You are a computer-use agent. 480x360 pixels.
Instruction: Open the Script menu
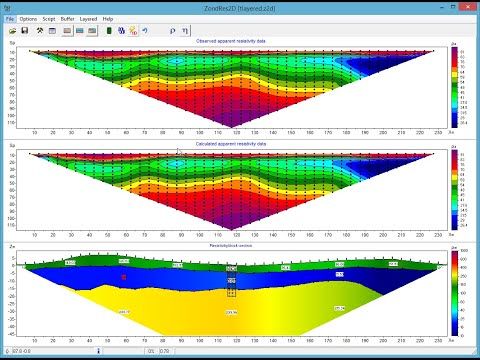click(49, 19)
